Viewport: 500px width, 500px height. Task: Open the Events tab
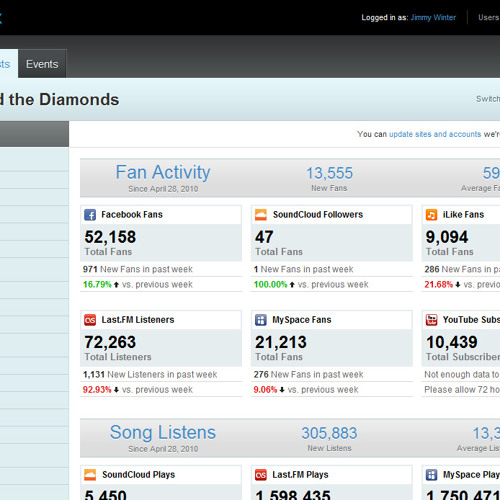tap(42, 64)
